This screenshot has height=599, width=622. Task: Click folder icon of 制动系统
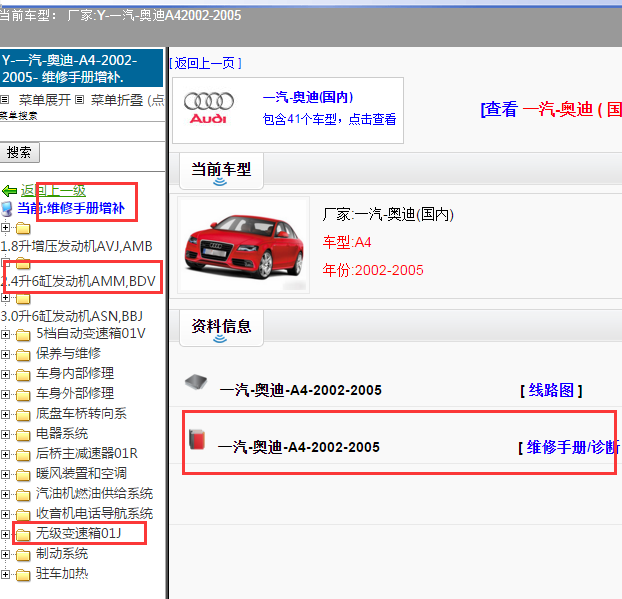click(x=23, y=555)
